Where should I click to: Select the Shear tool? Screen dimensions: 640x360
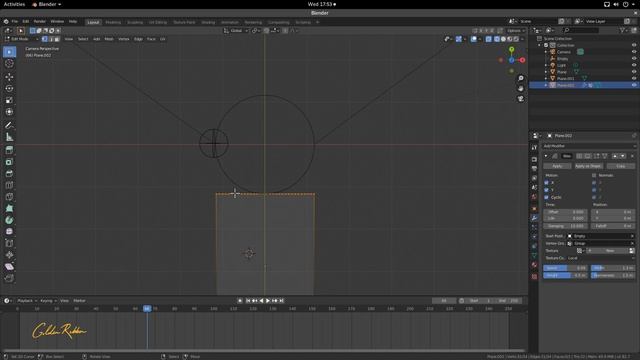pos(9,267)
